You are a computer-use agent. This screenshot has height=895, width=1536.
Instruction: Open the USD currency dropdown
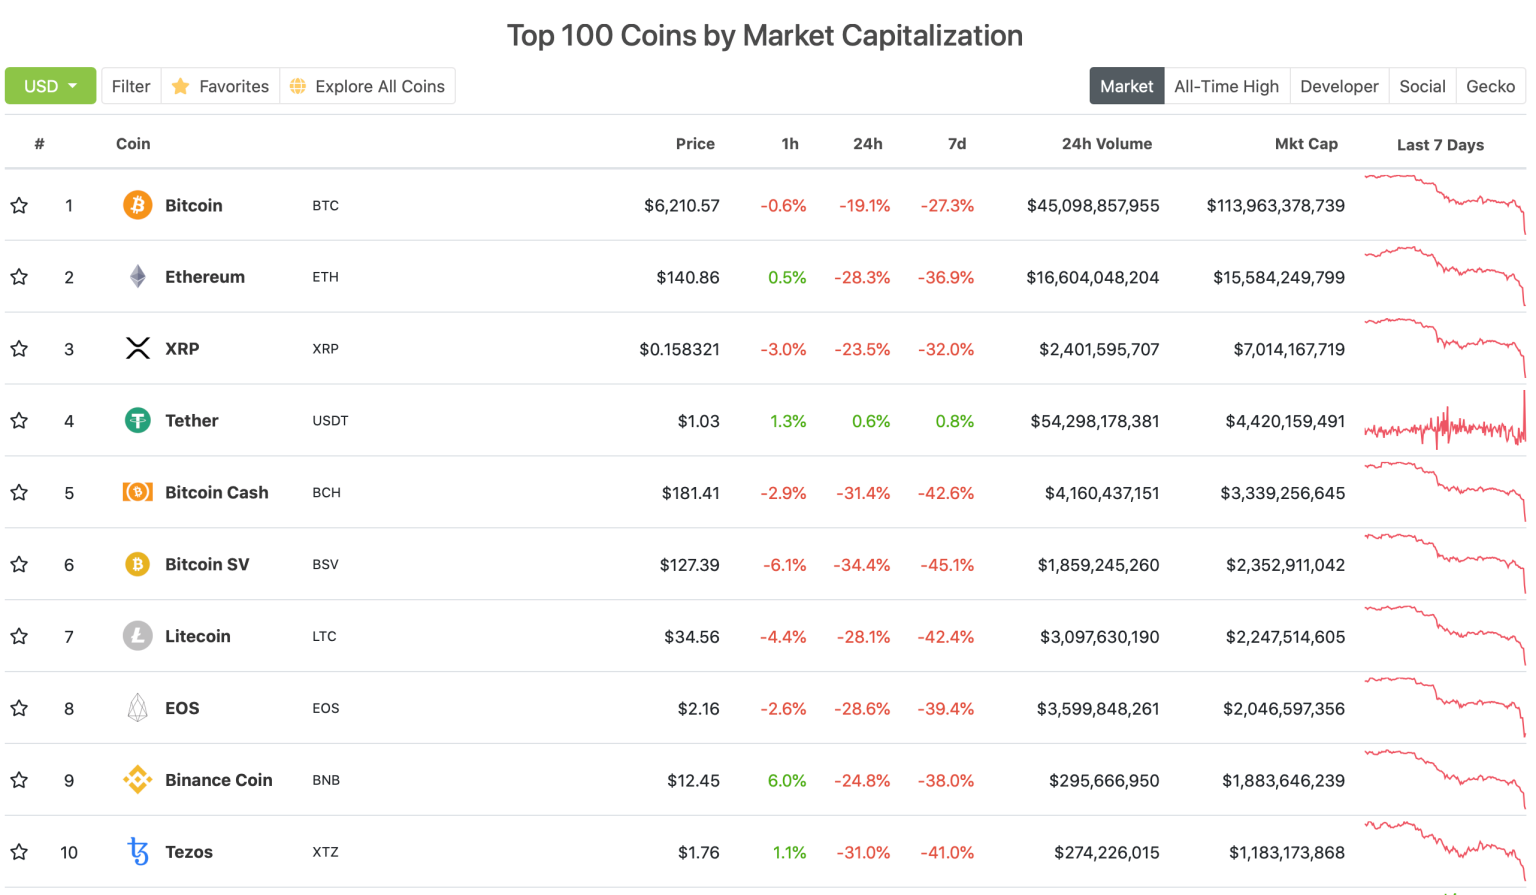click(x=50, y=86)
